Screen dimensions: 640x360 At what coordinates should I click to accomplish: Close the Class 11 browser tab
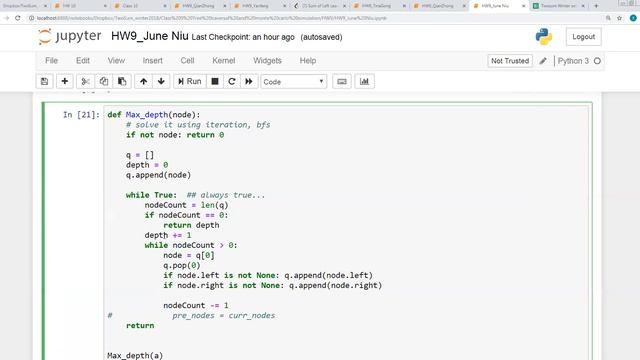(x=165, y=6)
